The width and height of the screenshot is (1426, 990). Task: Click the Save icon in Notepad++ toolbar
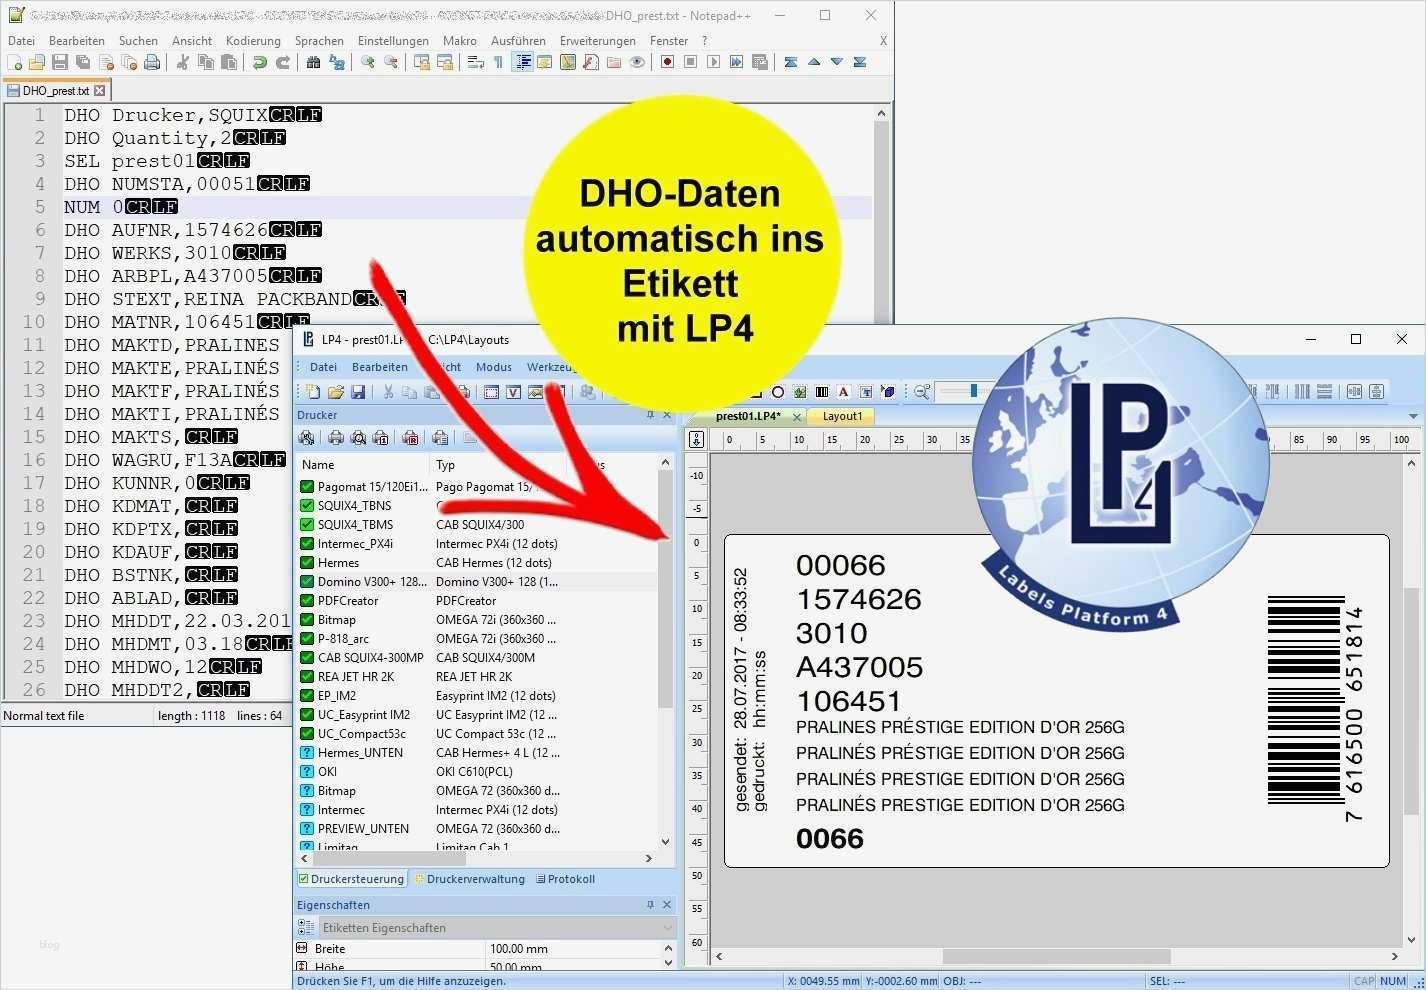pos(60,62)
